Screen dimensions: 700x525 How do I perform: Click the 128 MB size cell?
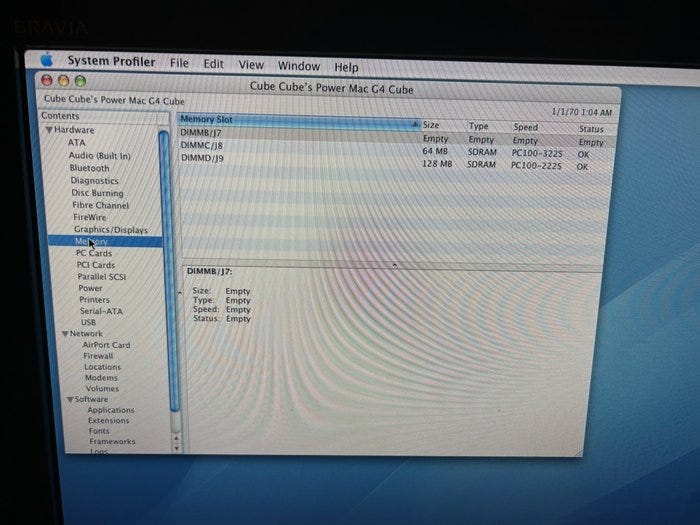point(437,164)
